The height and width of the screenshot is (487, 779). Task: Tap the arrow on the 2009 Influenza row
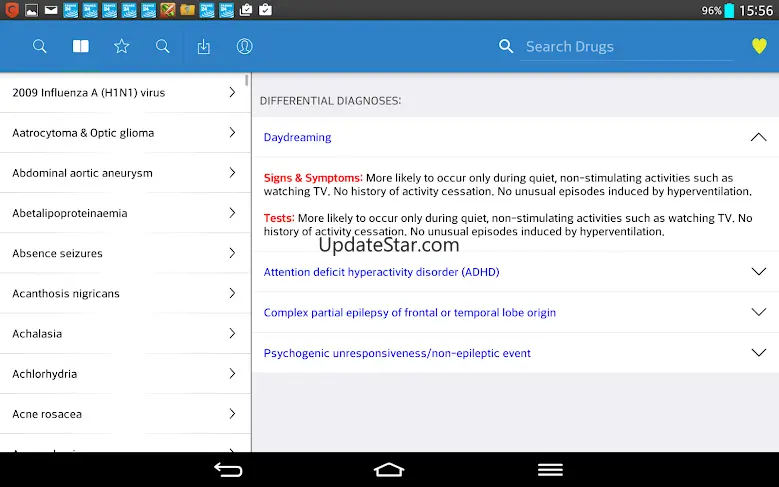(232, 92)
